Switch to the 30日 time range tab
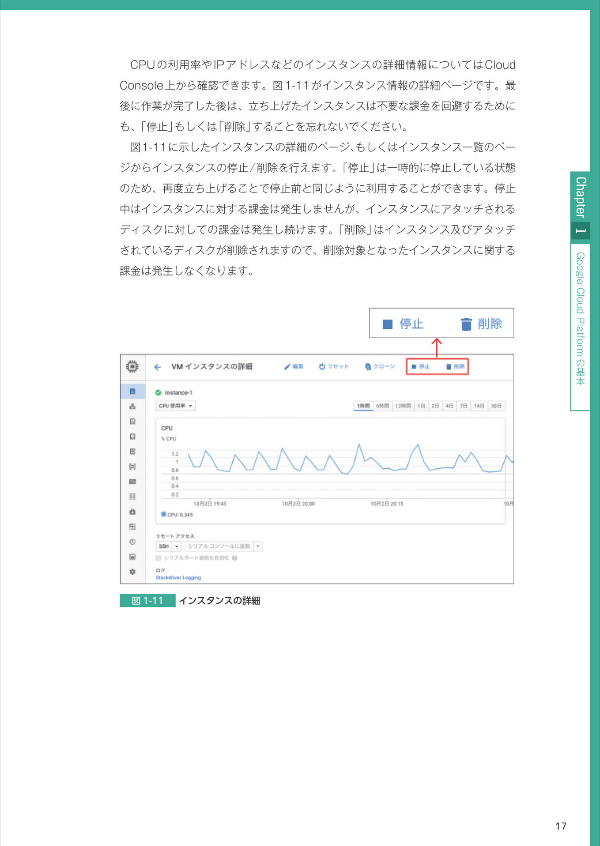The width and height of the screenshot is (600, 846). [496, 406]
